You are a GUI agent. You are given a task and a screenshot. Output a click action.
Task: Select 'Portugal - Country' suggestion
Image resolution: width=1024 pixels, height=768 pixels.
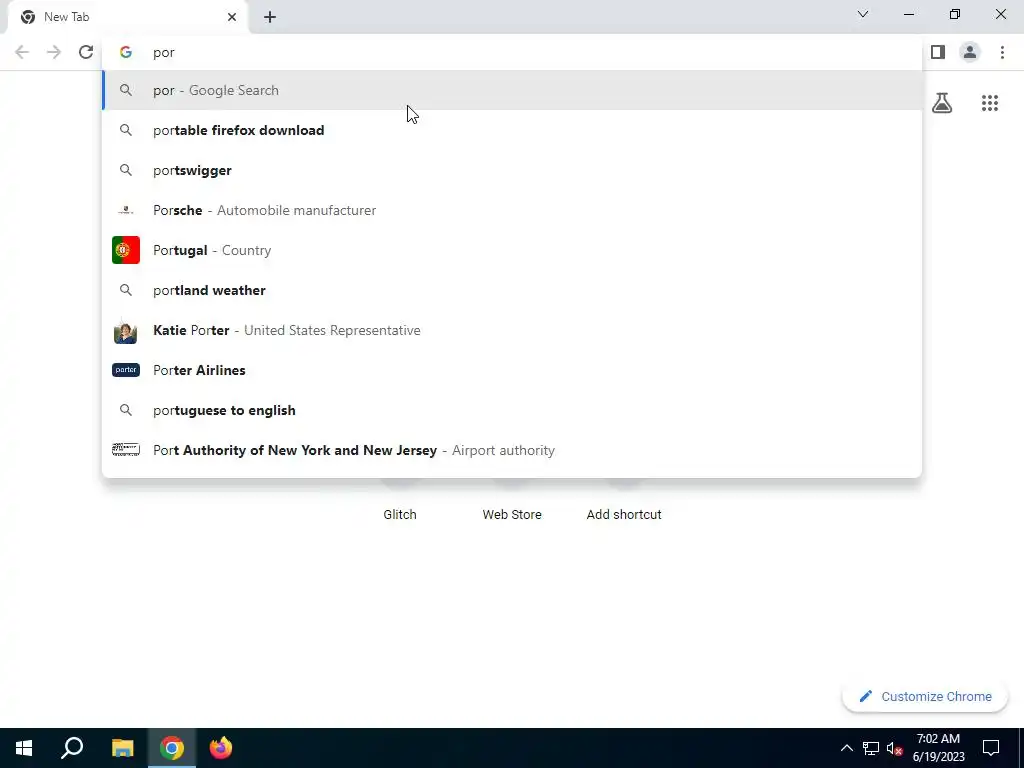click(x=512, y=250)
